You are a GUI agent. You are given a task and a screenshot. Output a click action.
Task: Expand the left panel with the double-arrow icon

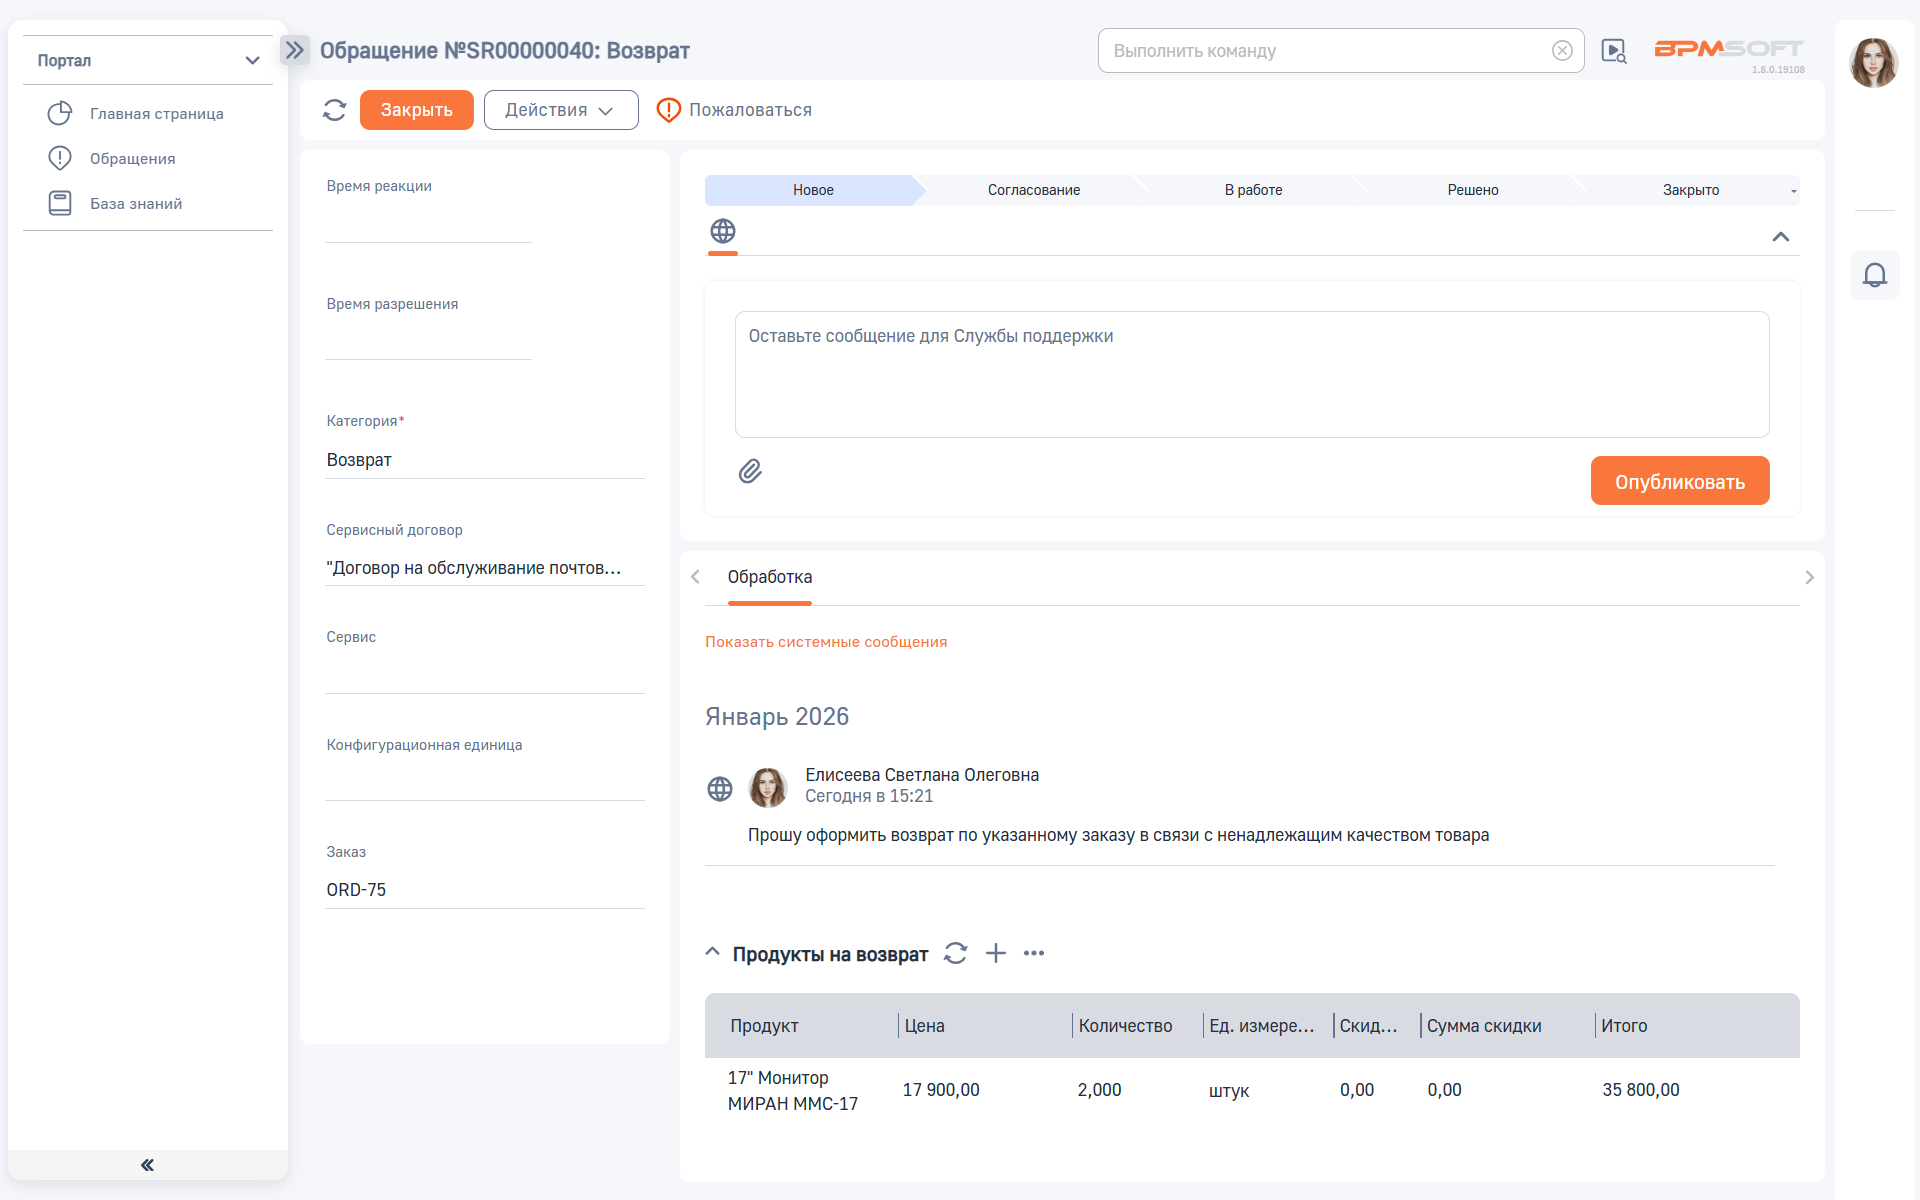[295, 50]
